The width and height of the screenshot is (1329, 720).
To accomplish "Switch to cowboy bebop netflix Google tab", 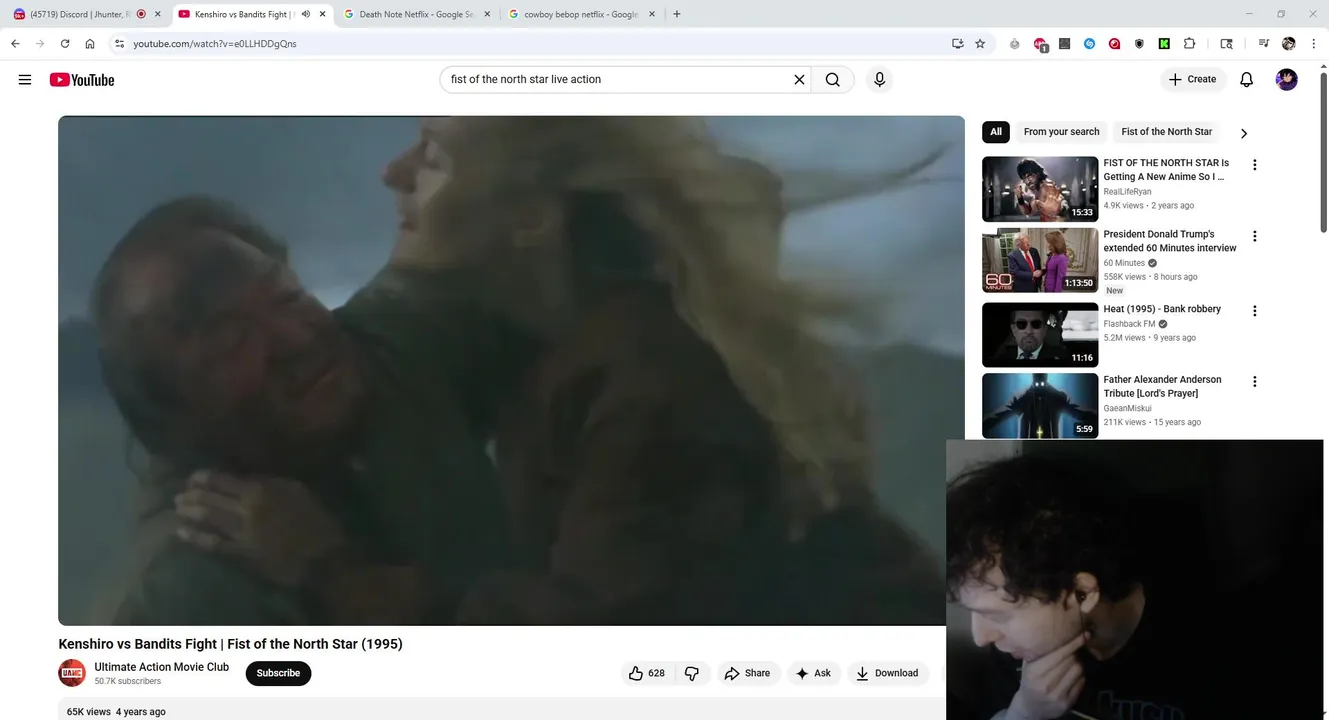I will [x=580, y=14].
